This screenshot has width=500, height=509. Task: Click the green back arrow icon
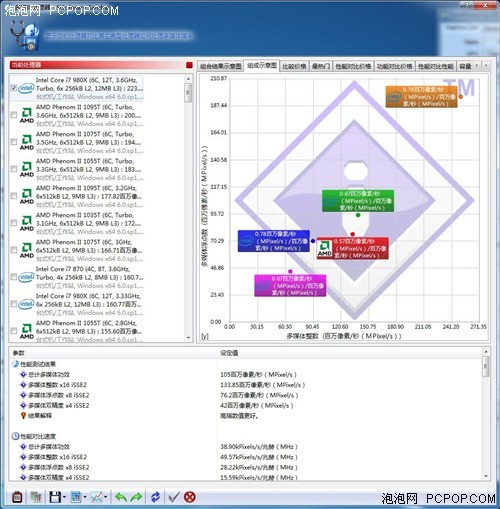(121, 497)
